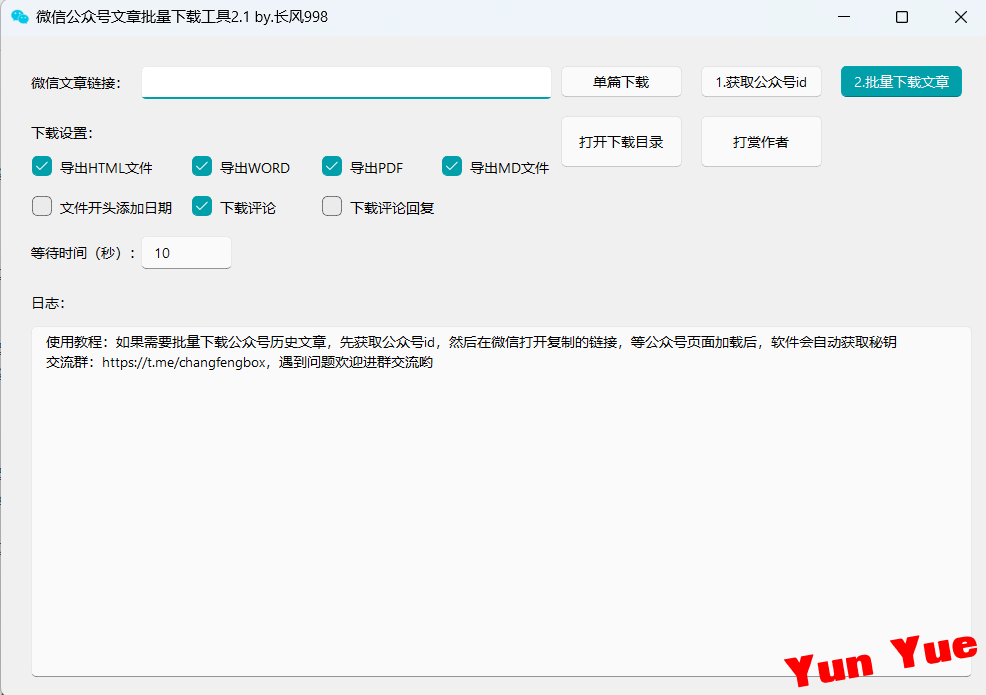986x695 pixels.
Task: Toggle the 导出WORD checkbox
Action: tap(202, 167)
